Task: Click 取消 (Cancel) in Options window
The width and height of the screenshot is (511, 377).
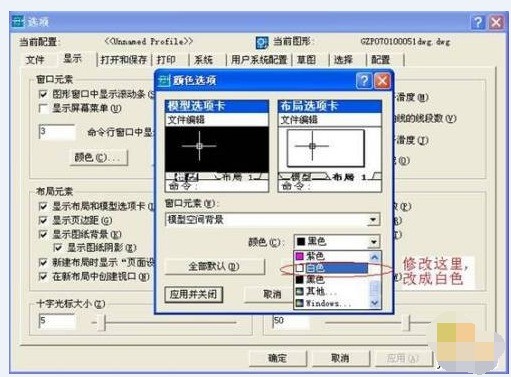Action: click(x=340, y=358)
